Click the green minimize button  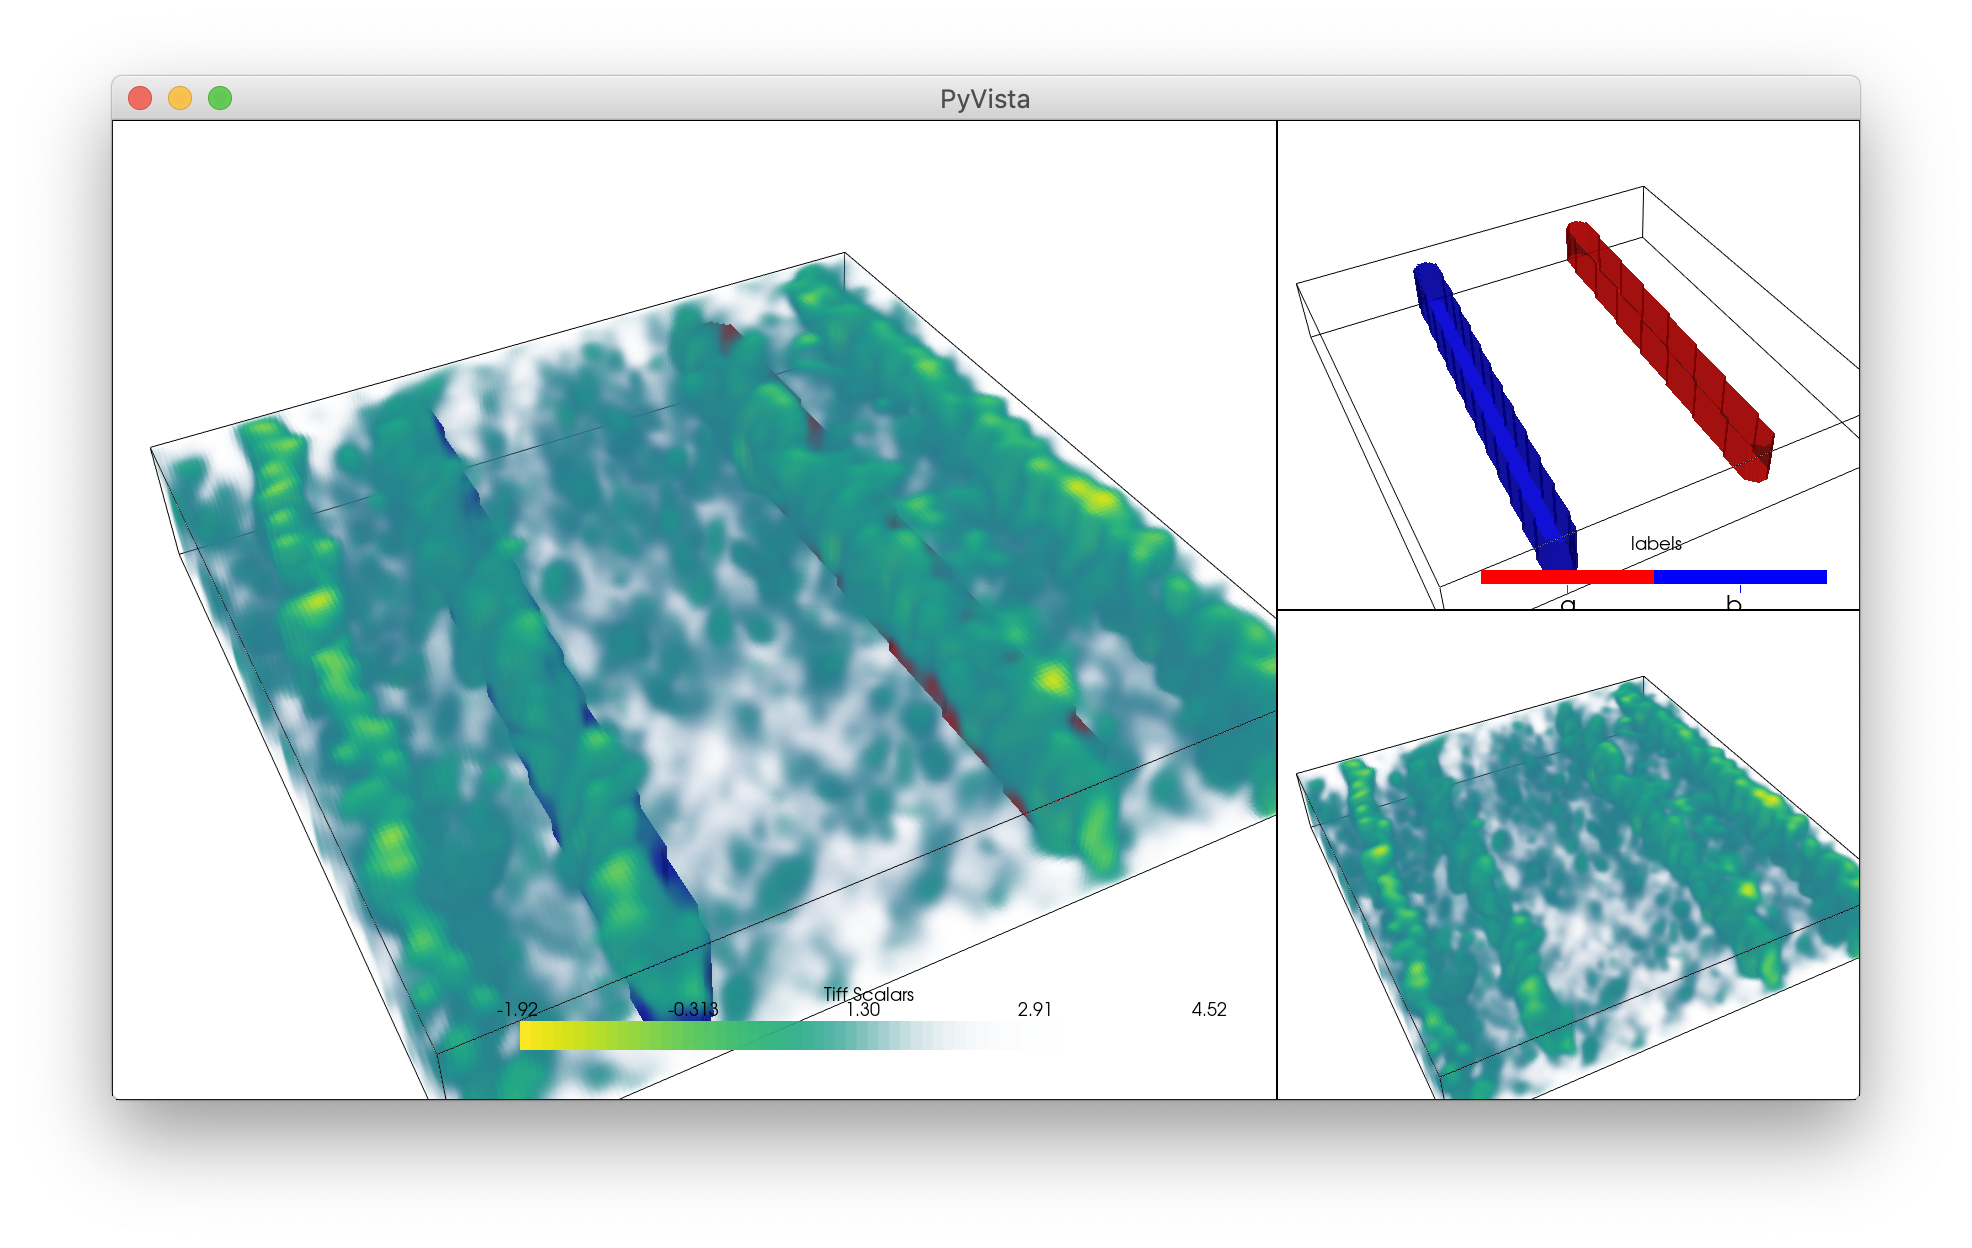[219, 97]
